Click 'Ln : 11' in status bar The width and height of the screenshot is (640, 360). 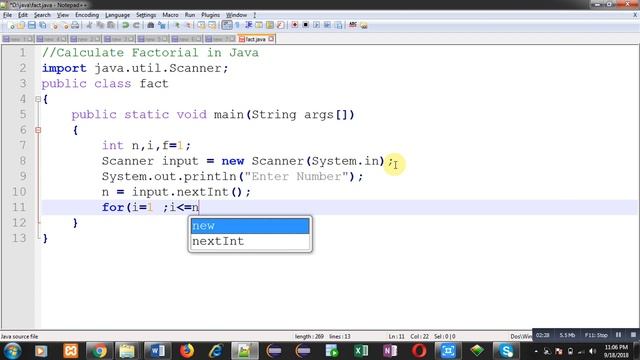click(396, 337)
